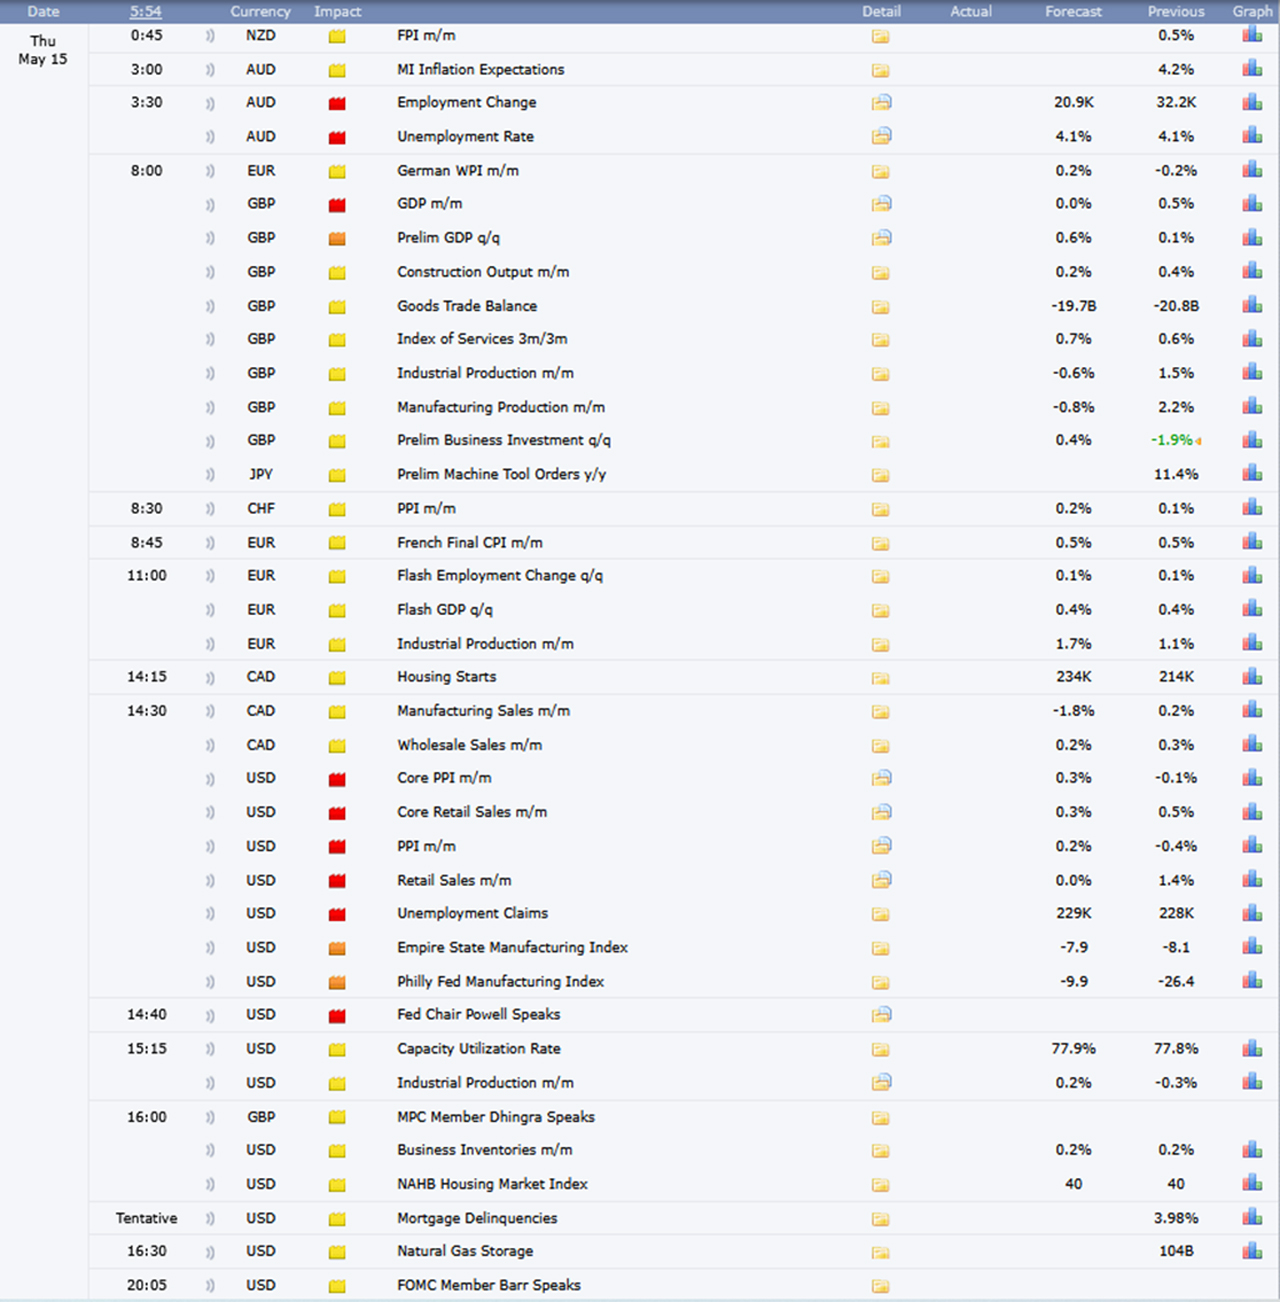1280x1302 pixels.
Task: Click the Date column header
Action: tap(43, 12)
